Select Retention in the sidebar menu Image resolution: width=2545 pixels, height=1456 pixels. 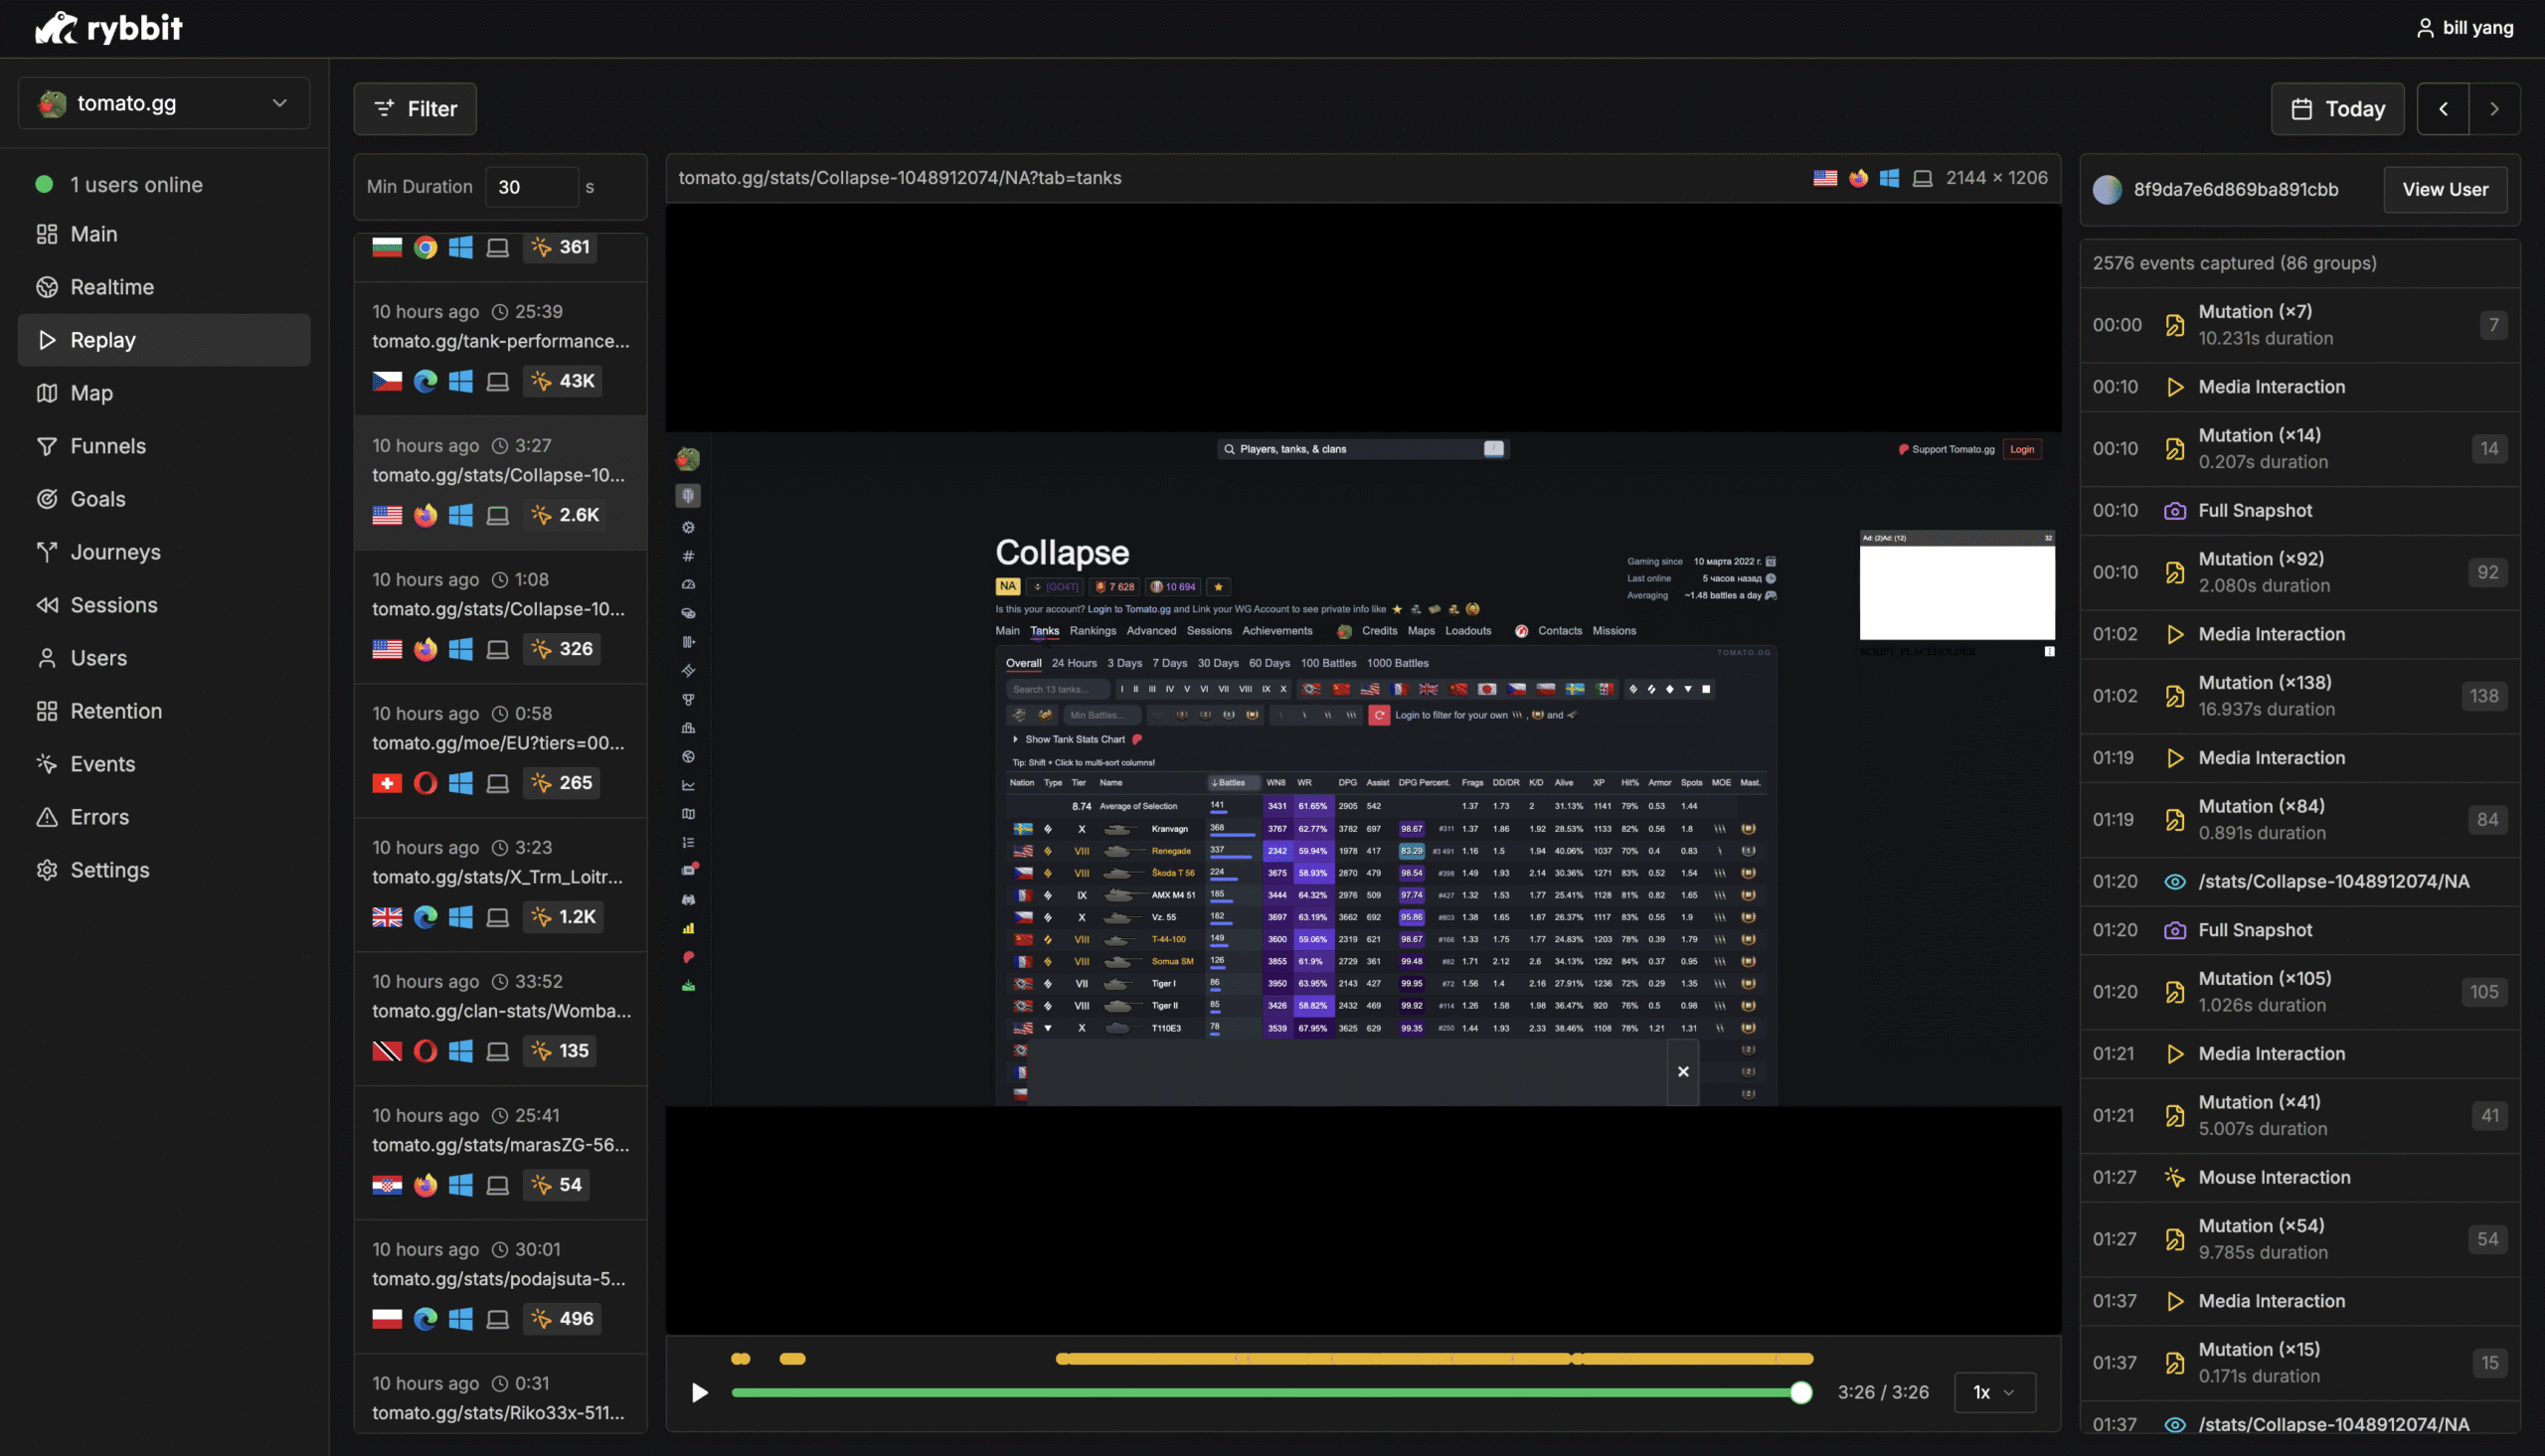[x=116, y=711]
